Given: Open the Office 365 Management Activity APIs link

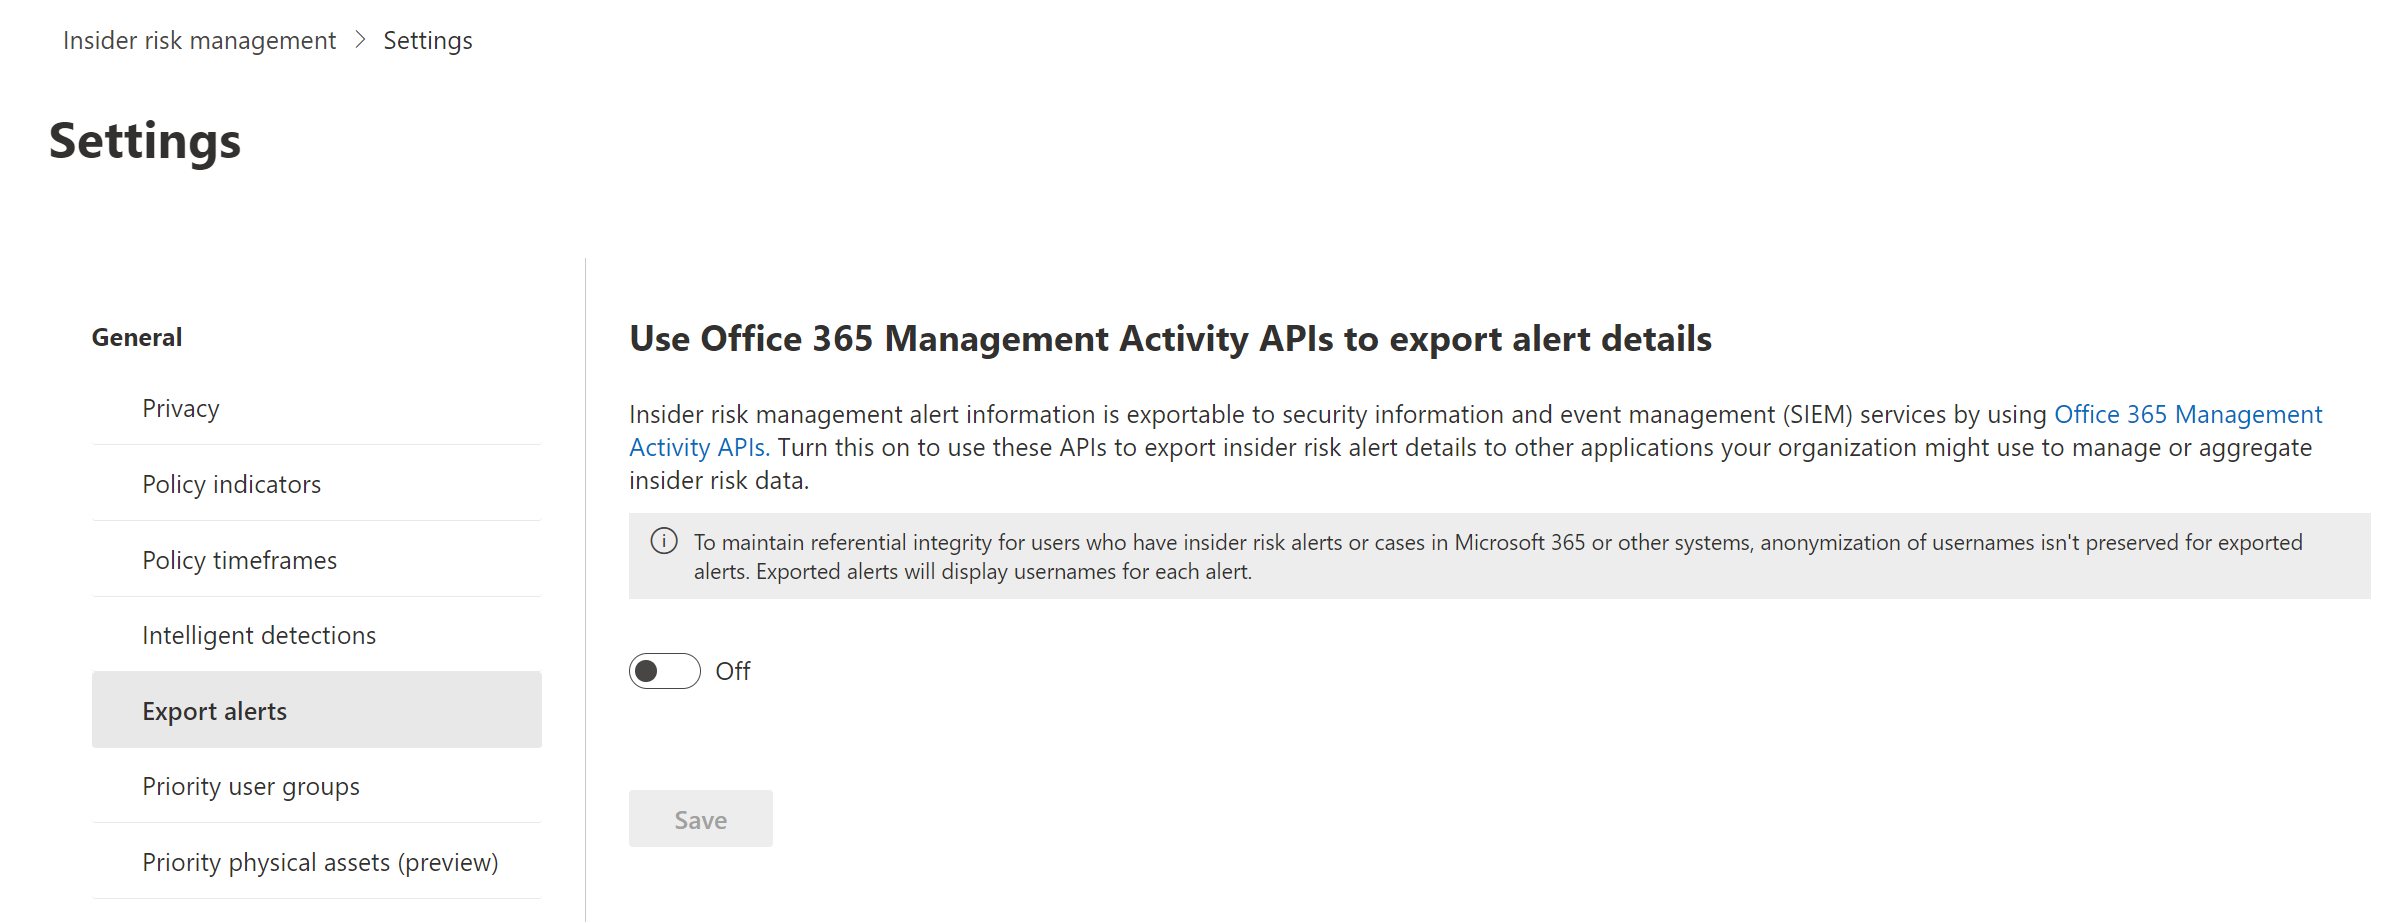Looking at the screenshot, I should coord(2187,414).
